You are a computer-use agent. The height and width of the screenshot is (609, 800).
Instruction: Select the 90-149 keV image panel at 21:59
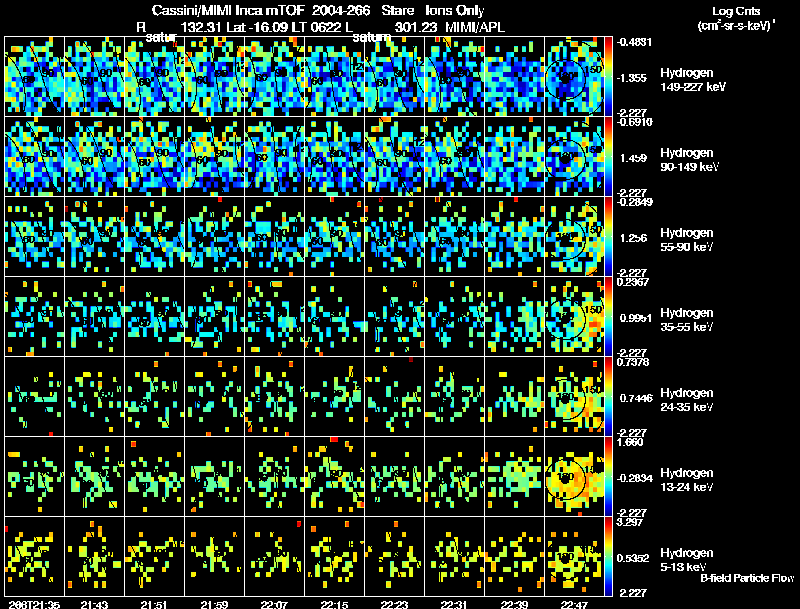coord(214,156)
